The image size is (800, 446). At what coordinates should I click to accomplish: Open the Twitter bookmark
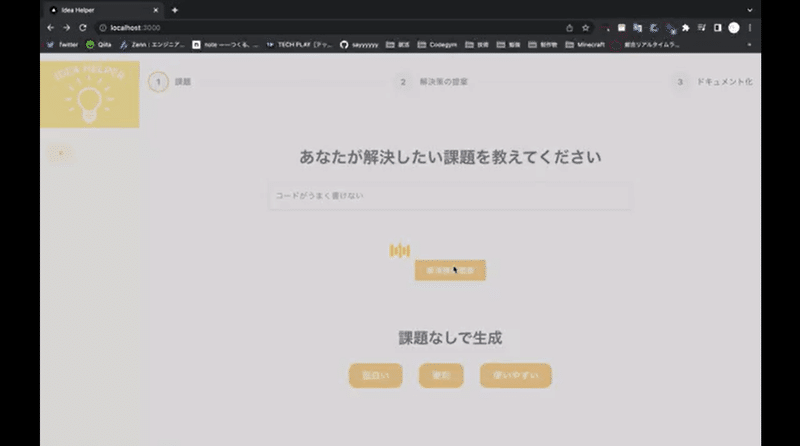pyautogui.click(x=62, y=45)
